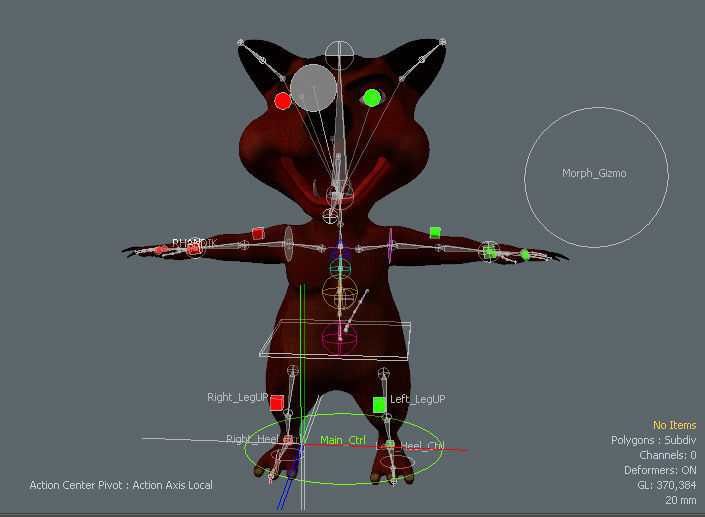Select the red right eye controller
The height and width of the screenshot is (517, 705).
(x=282, y=101)
